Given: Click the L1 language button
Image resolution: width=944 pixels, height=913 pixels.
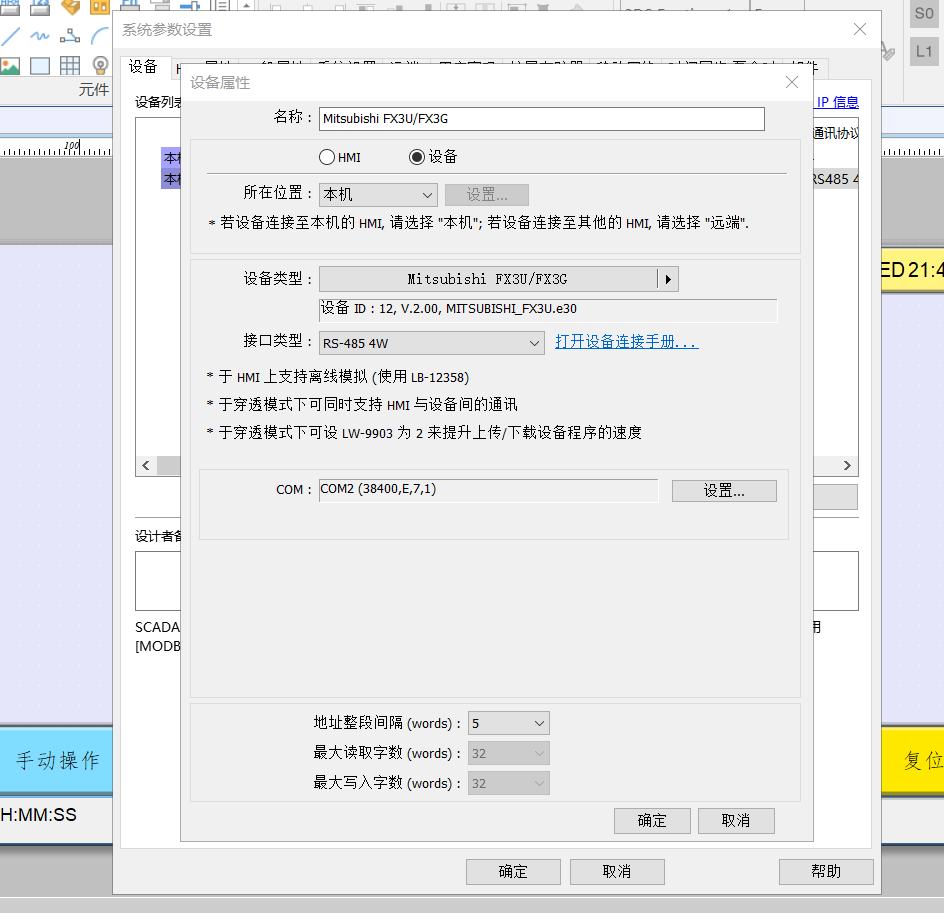Looking at the screenshot, I should click(x=923, y=51).
